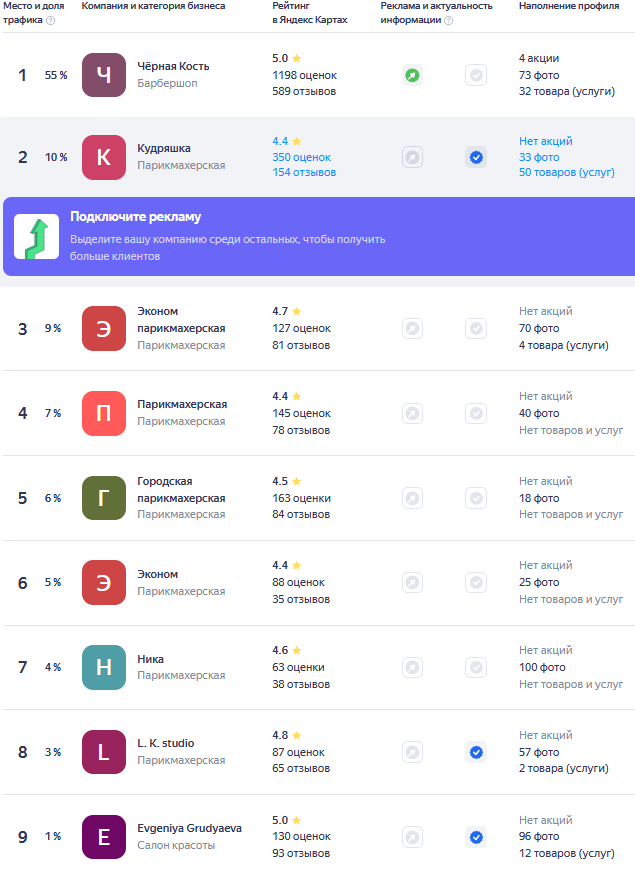Open the Нет акций link for Кудряшка
The width and height of the screenshot is (635, 875).
pos(546,141)
